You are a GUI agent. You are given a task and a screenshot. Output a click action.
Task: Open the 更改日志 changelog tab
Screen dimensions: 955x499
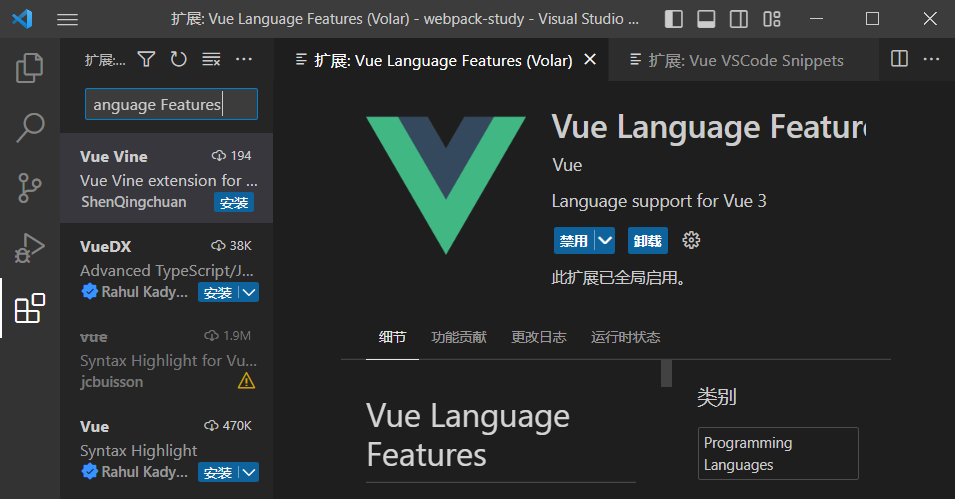(538, 337)
